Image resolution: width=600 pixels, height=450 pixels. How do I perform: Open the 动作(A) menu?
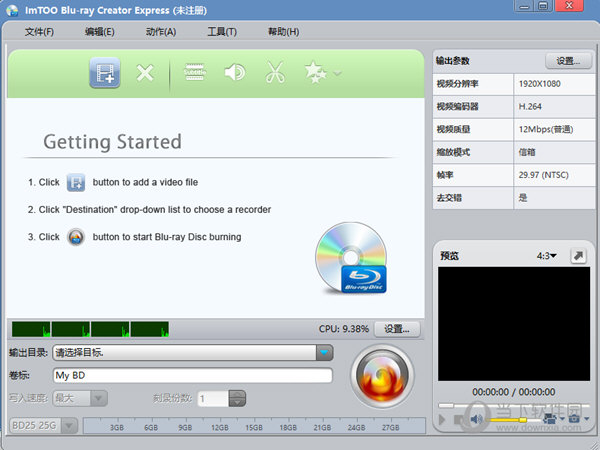coord(161,31)
